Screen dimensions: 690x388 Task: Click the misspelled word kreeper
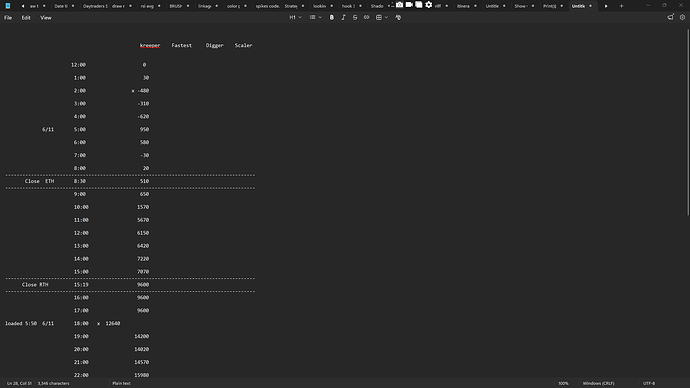point(150,45)
